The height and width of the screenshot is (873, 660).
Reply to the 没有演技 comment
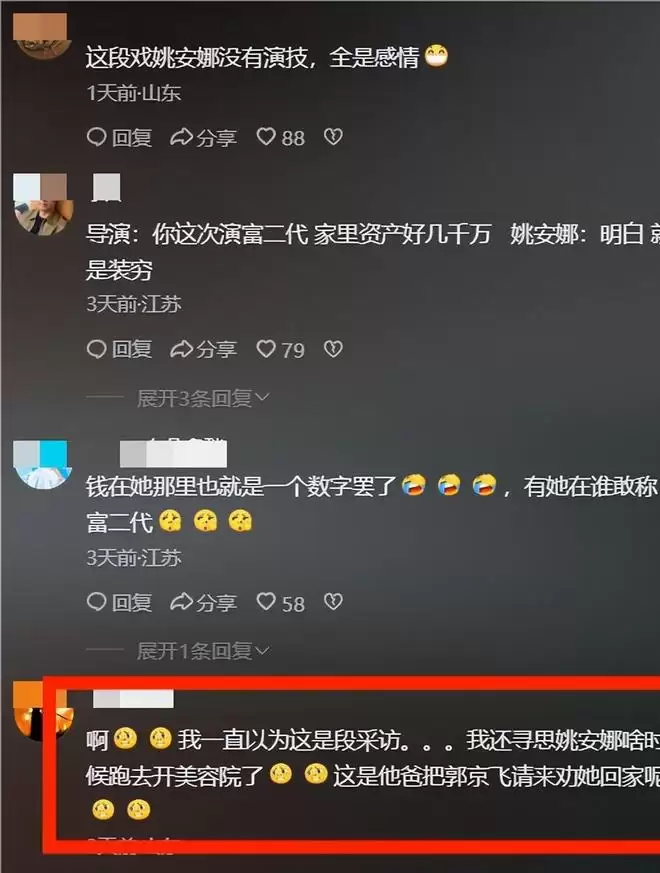click(119, 138)
